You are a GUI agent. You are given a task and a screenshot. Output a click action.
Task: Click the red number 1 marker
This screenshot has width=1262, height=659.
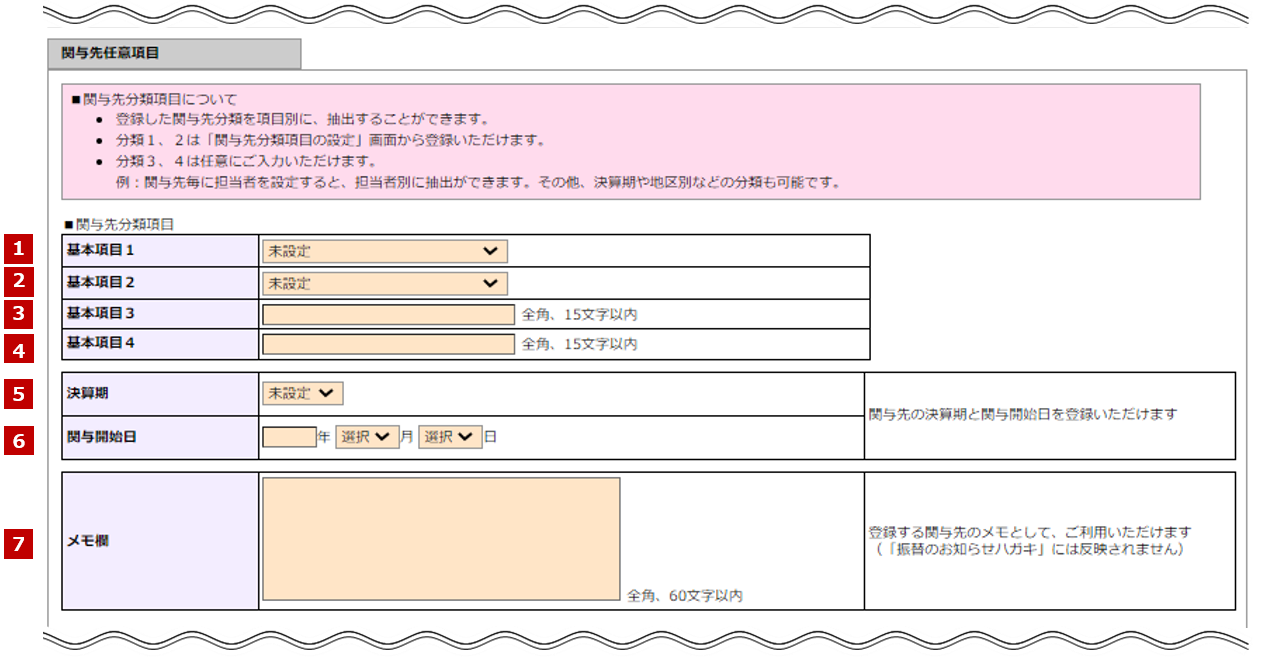click(18, 249)
